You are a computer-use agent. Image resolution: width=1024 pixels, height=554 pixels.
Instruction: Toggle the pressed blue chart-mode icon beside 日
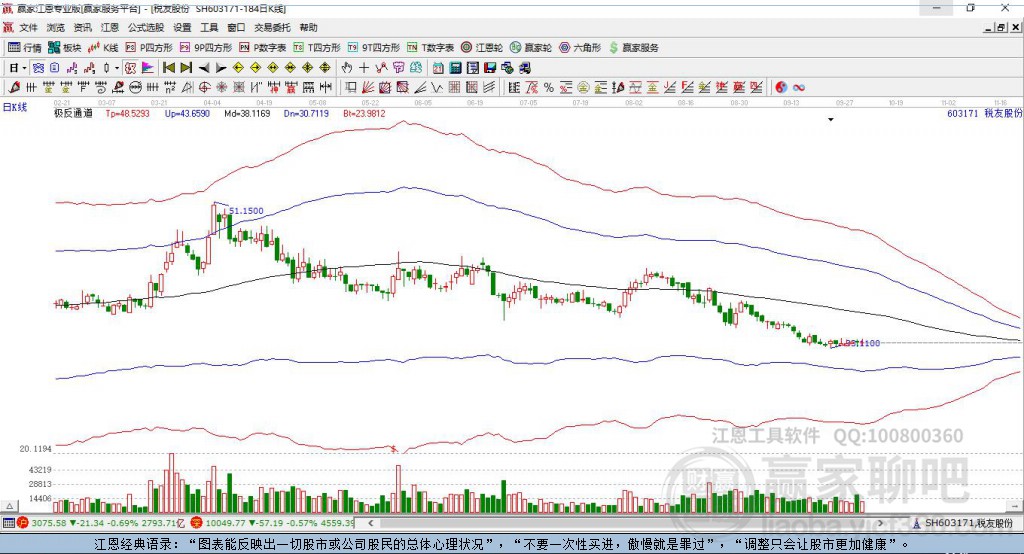pyautogui.click(x=38, y=68)
